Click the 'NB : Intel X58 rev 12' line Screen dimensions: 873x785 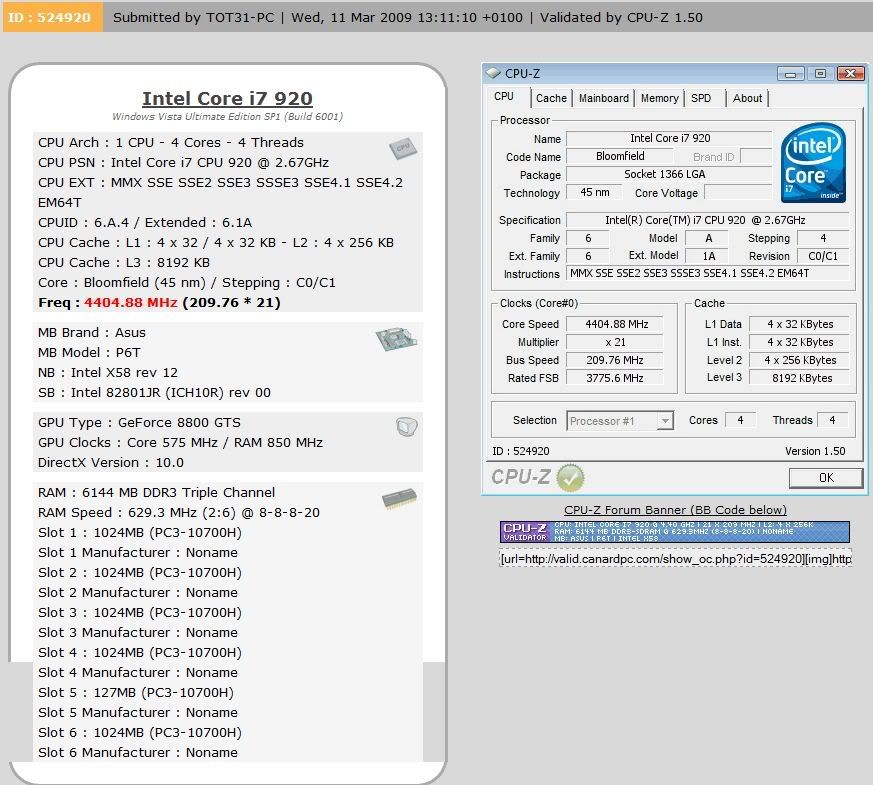108,372
